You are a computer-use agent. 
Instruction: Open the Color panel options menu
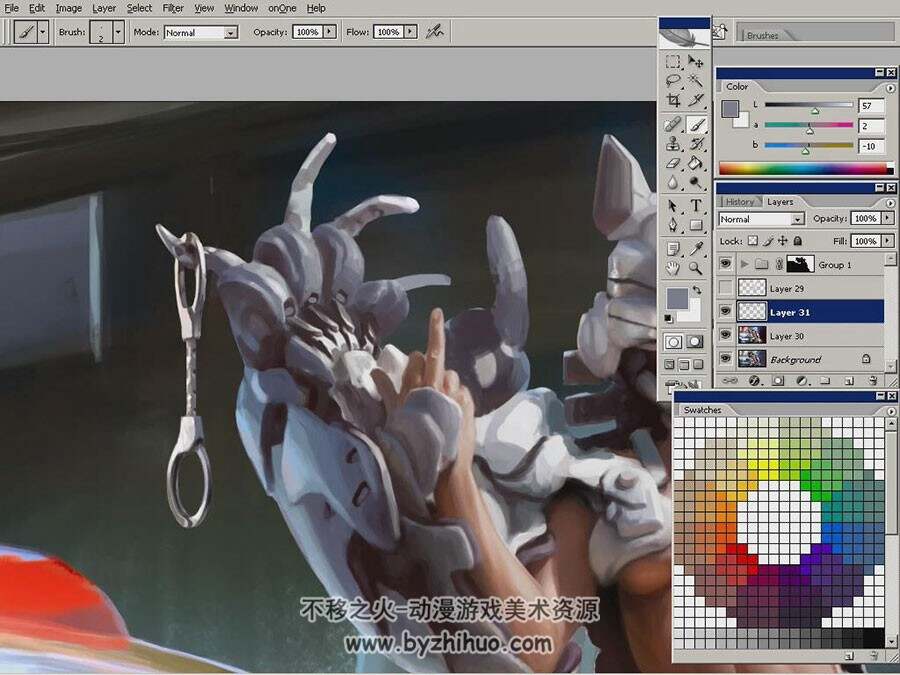tap(890, 88)
